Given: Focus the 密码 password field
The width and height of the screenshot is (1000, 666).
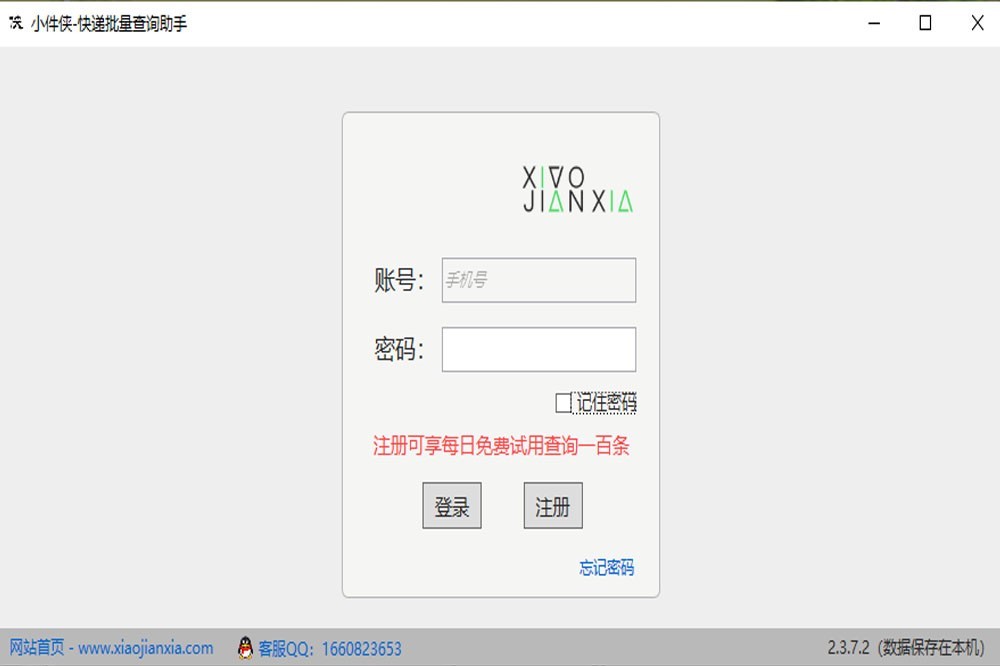Looking at the screenshot, I should click(539, 349).
